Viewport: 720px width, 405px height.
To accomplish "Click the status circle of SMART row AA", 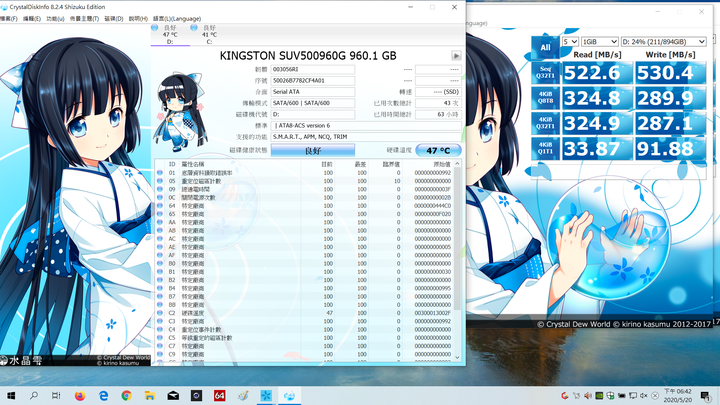I will point(160,222).
